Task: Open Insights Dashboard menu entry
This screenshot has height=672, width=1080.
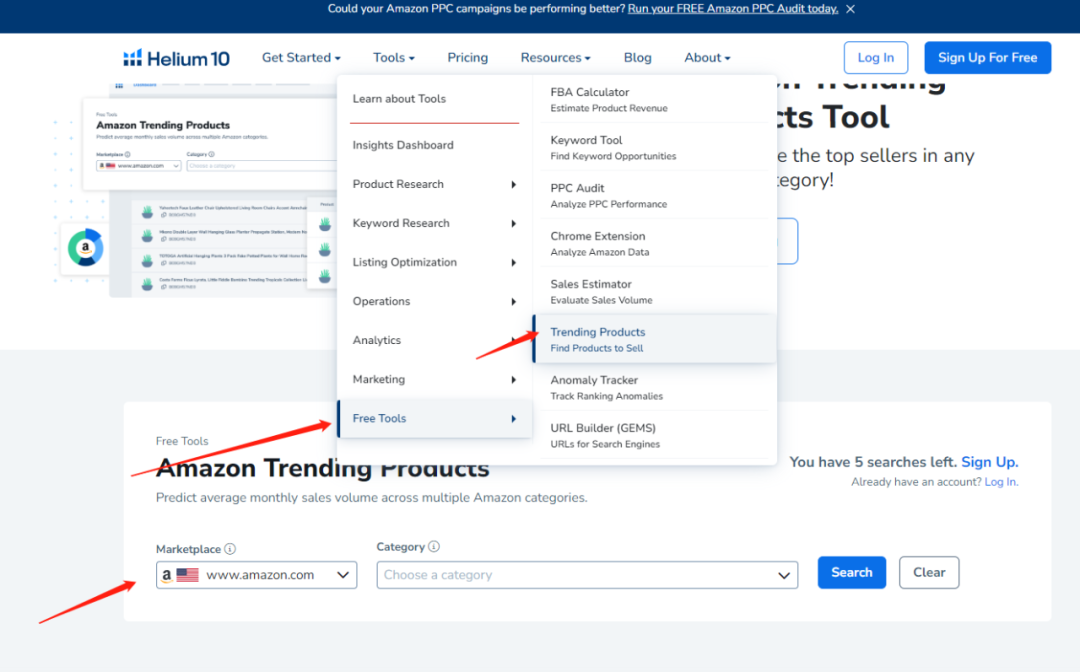Action: [x=403, y=146]
